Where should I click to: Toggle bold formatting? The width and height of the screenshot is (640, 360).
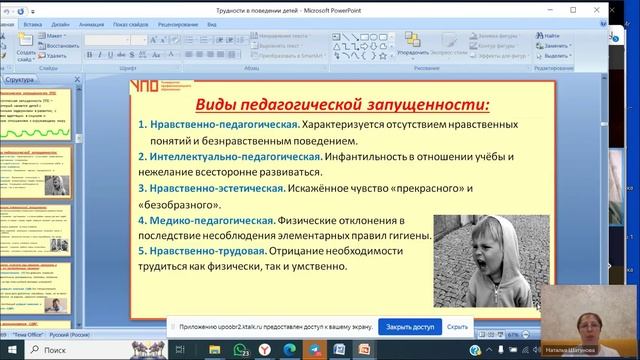point(89,55)
